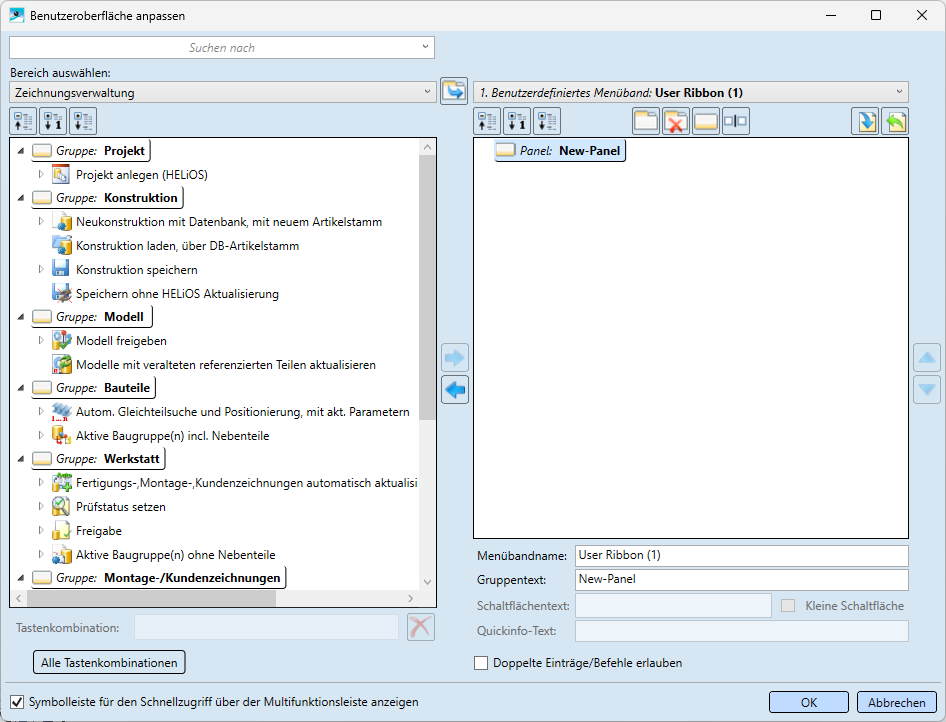Expand Aktive Baugruppe(n) ohne Nebenteile entry
946x722 pixels.
[x=41, y=554]
